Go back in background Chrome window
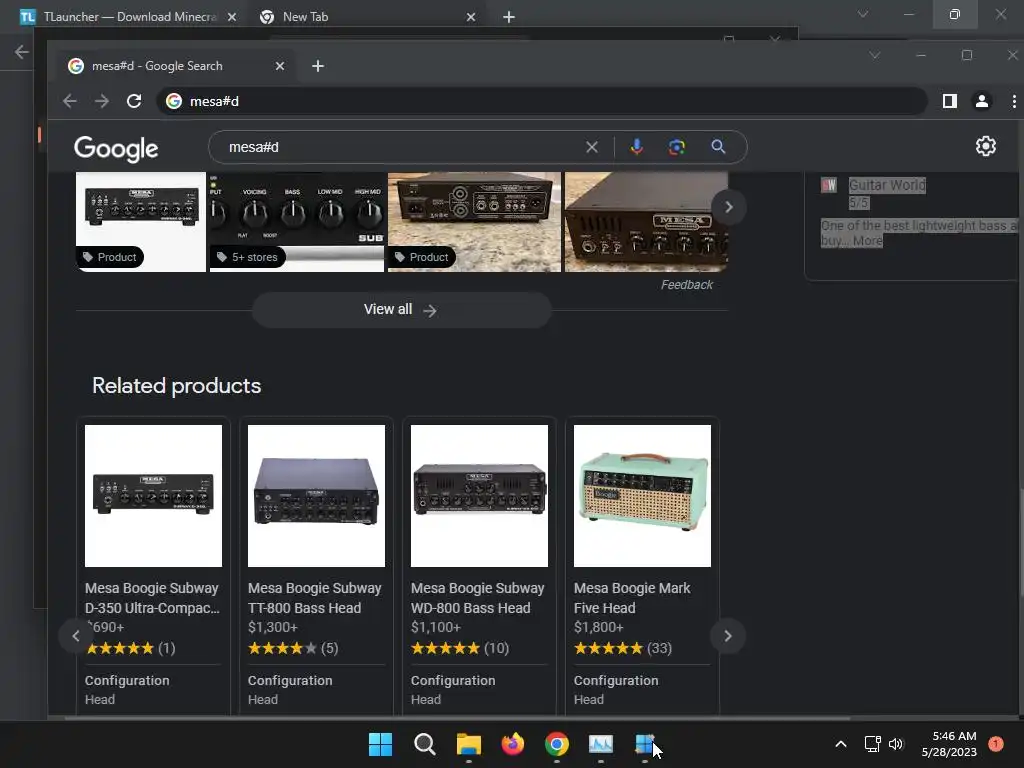The width and height of the screenshot is (1024, 768). tap(22, 52)
